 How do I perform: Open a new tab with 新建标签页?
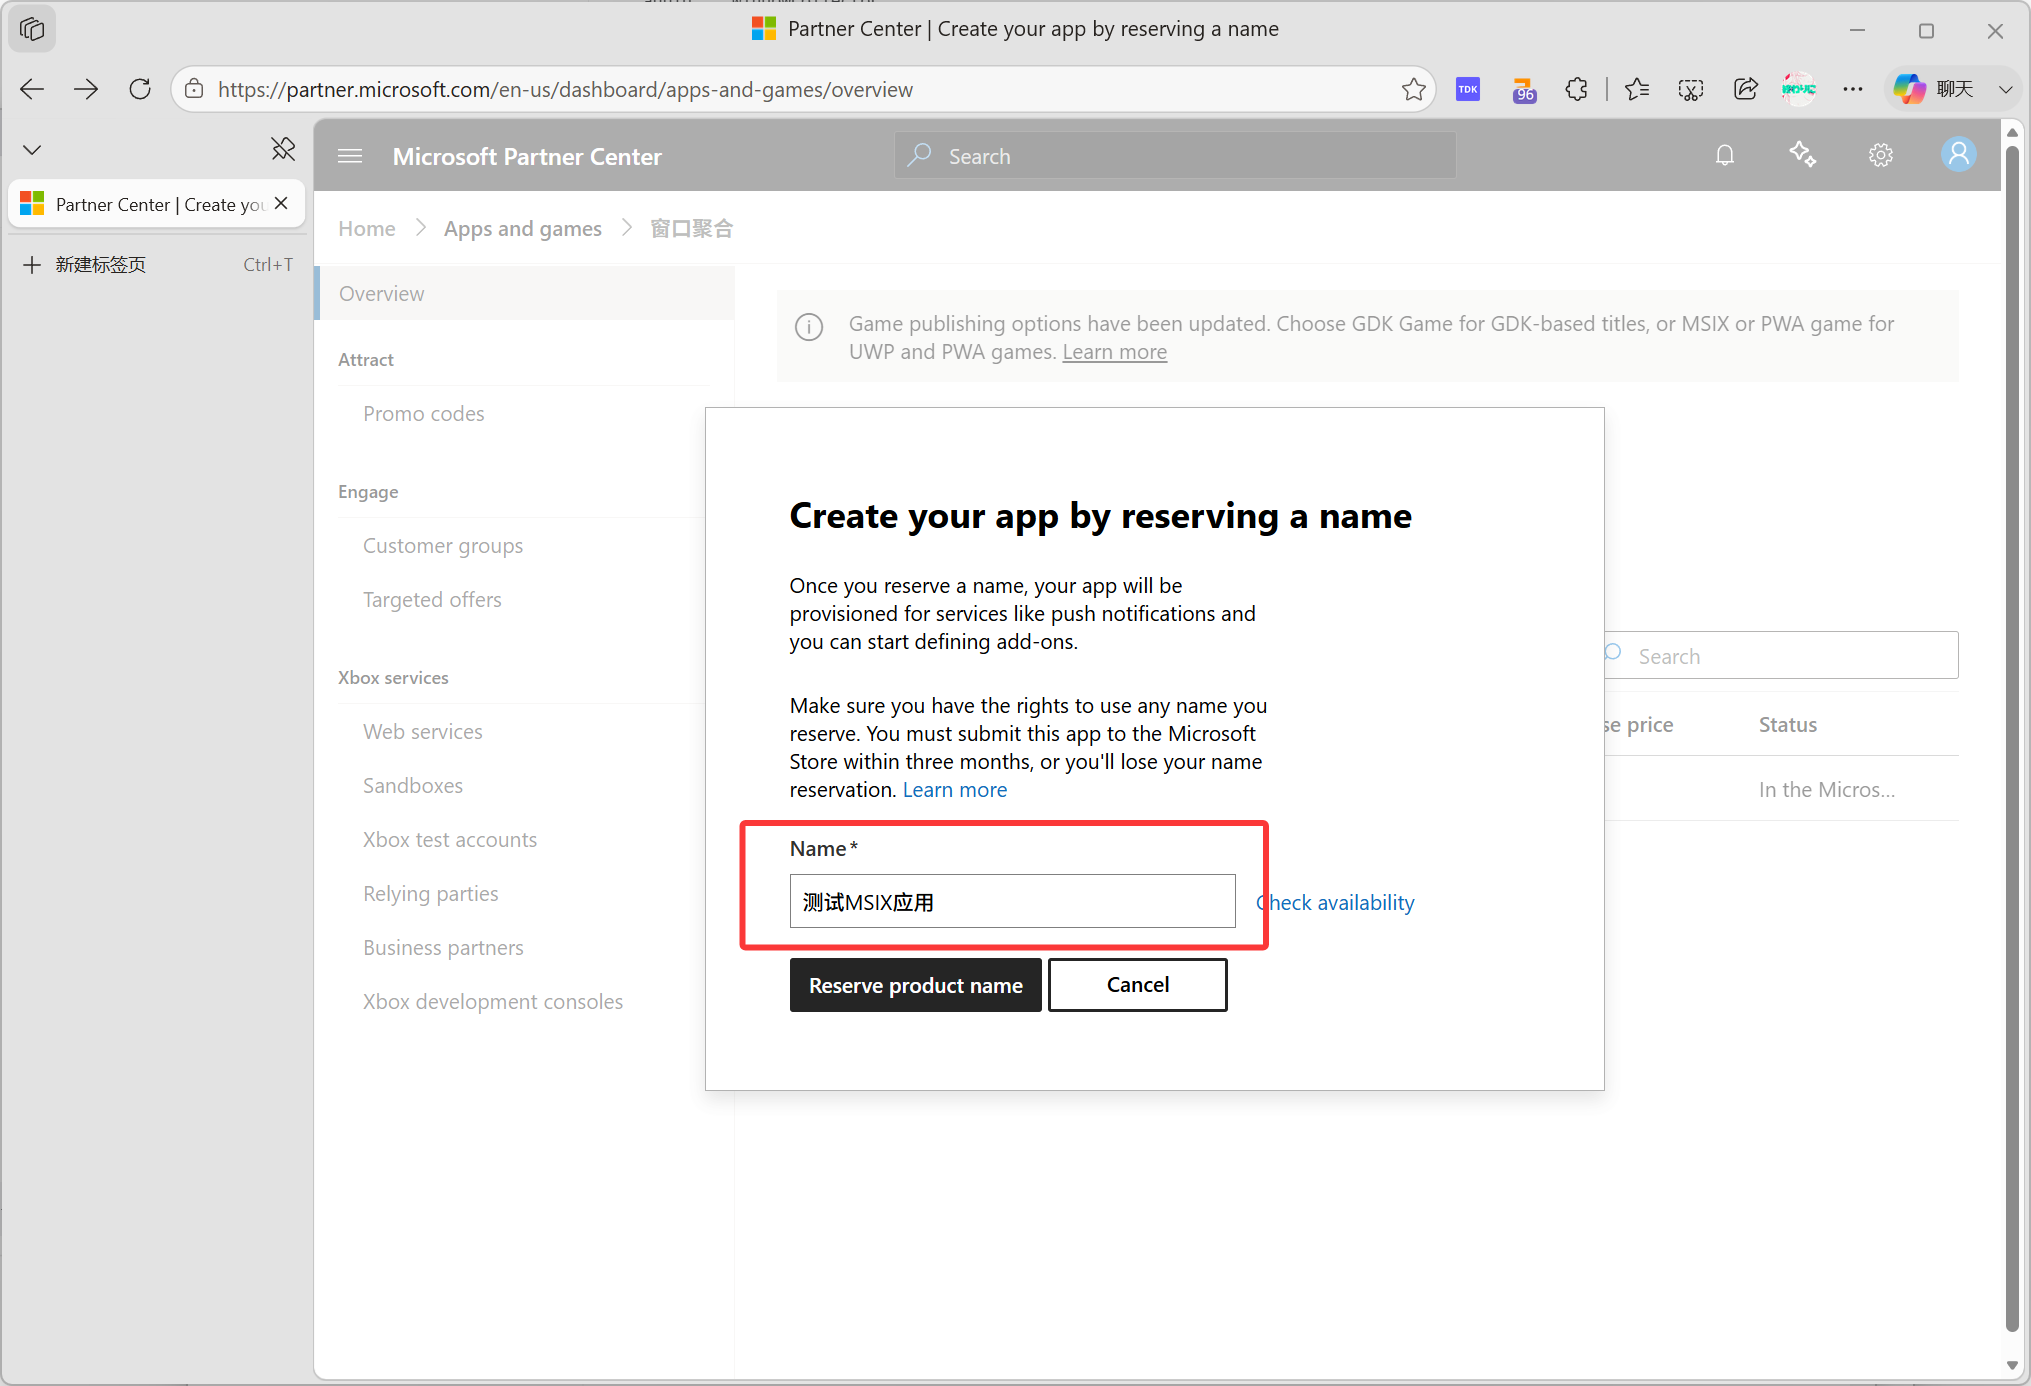(156, 265)
